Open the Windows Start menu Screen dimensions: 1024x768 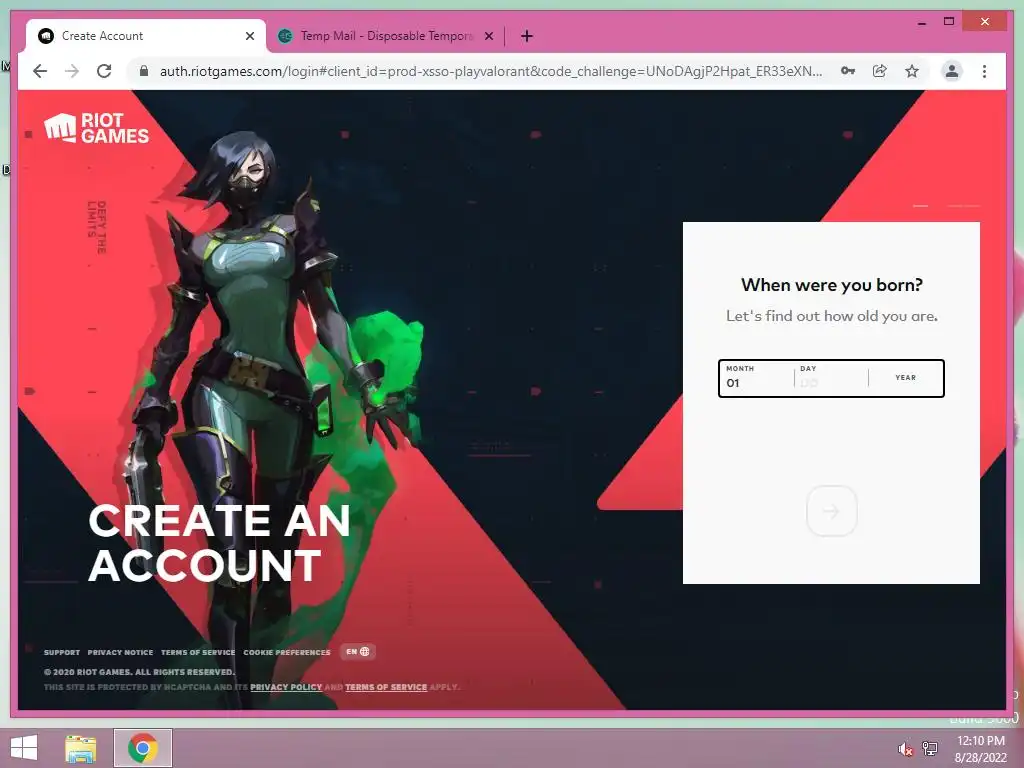[x=24, y=748]
